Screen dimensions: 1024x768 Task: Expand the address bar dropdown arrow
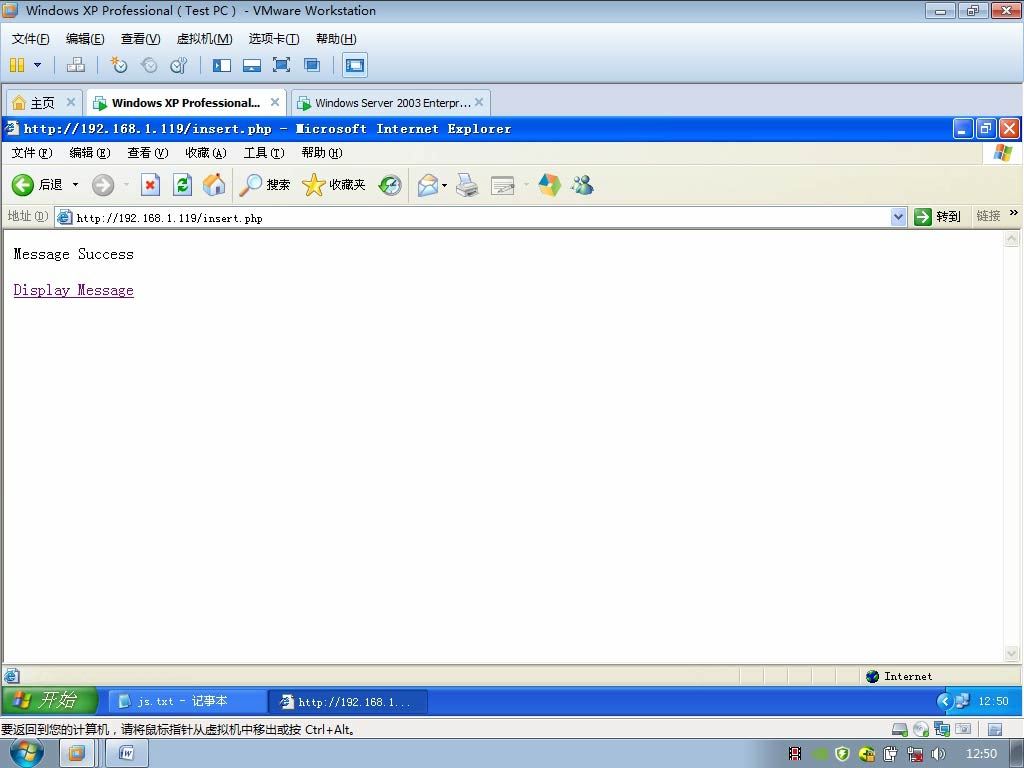click(x=899, y=217)
